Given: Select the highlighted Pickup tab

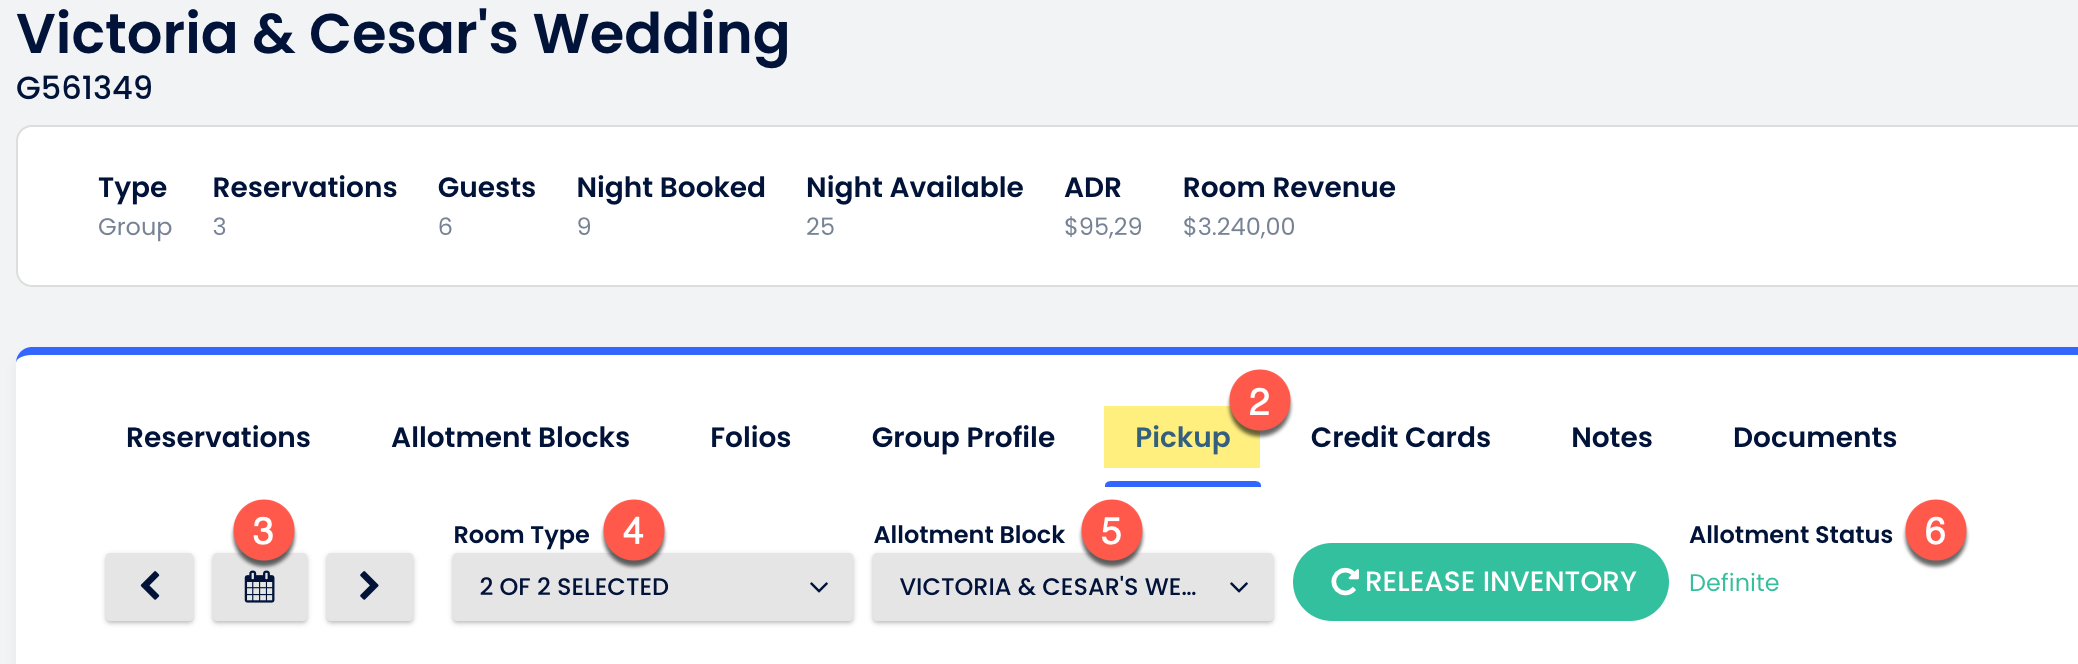Looking at the screenshot, I should click(x=1182, y=438).
